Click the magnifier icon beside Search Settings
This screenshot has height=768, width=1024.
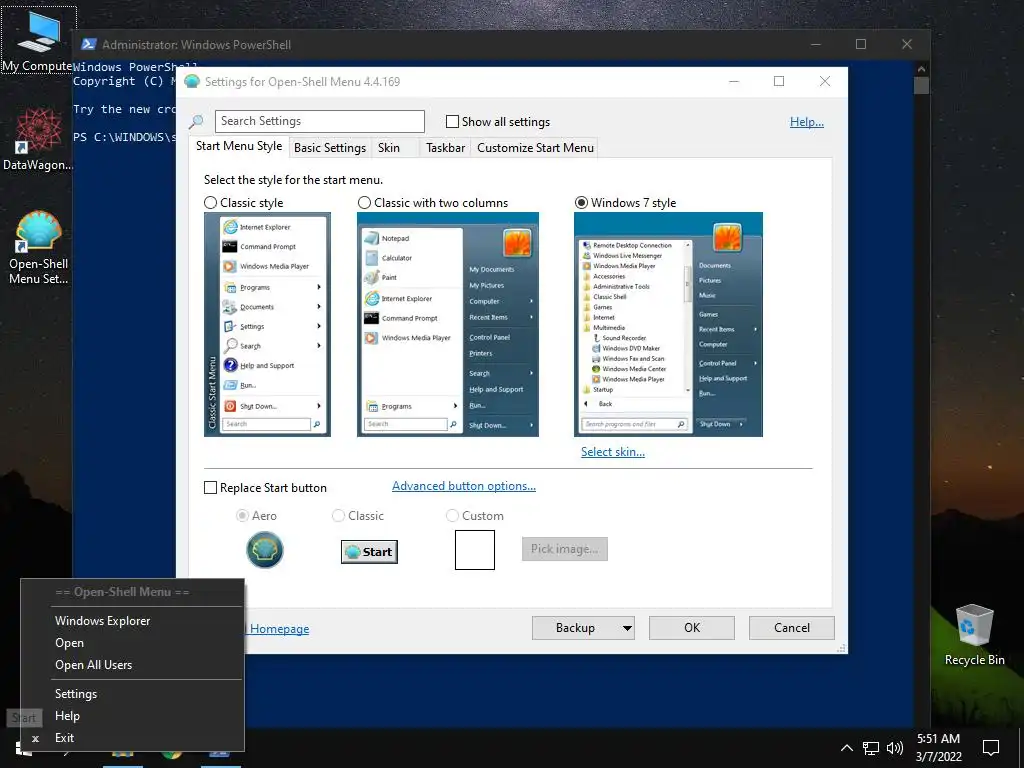(x=196, y=121)
